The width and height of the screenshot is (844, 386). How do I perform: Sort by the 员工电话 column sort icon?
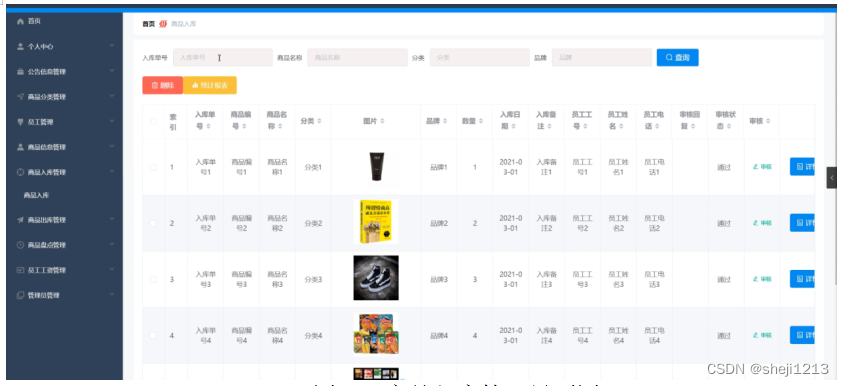(x=657, y=127)
